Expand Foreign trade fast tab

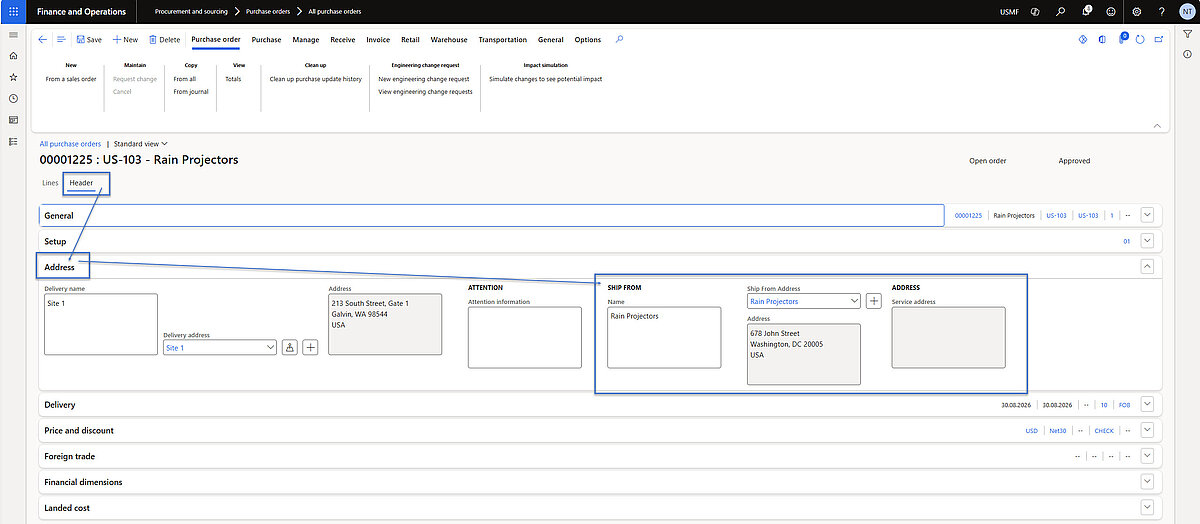click(x=1148, y=456)
